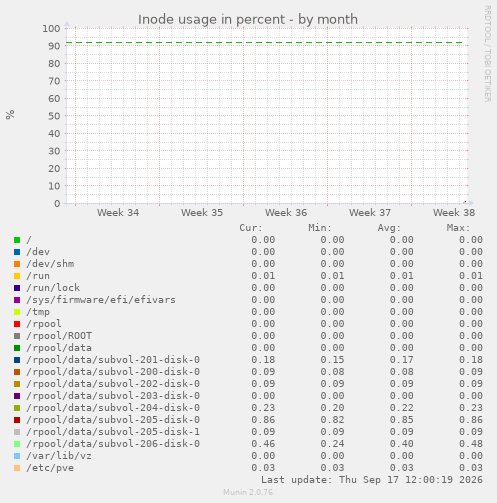Click the /sys/firmware/efi/efivars legend label

click(x=101, y=300)
